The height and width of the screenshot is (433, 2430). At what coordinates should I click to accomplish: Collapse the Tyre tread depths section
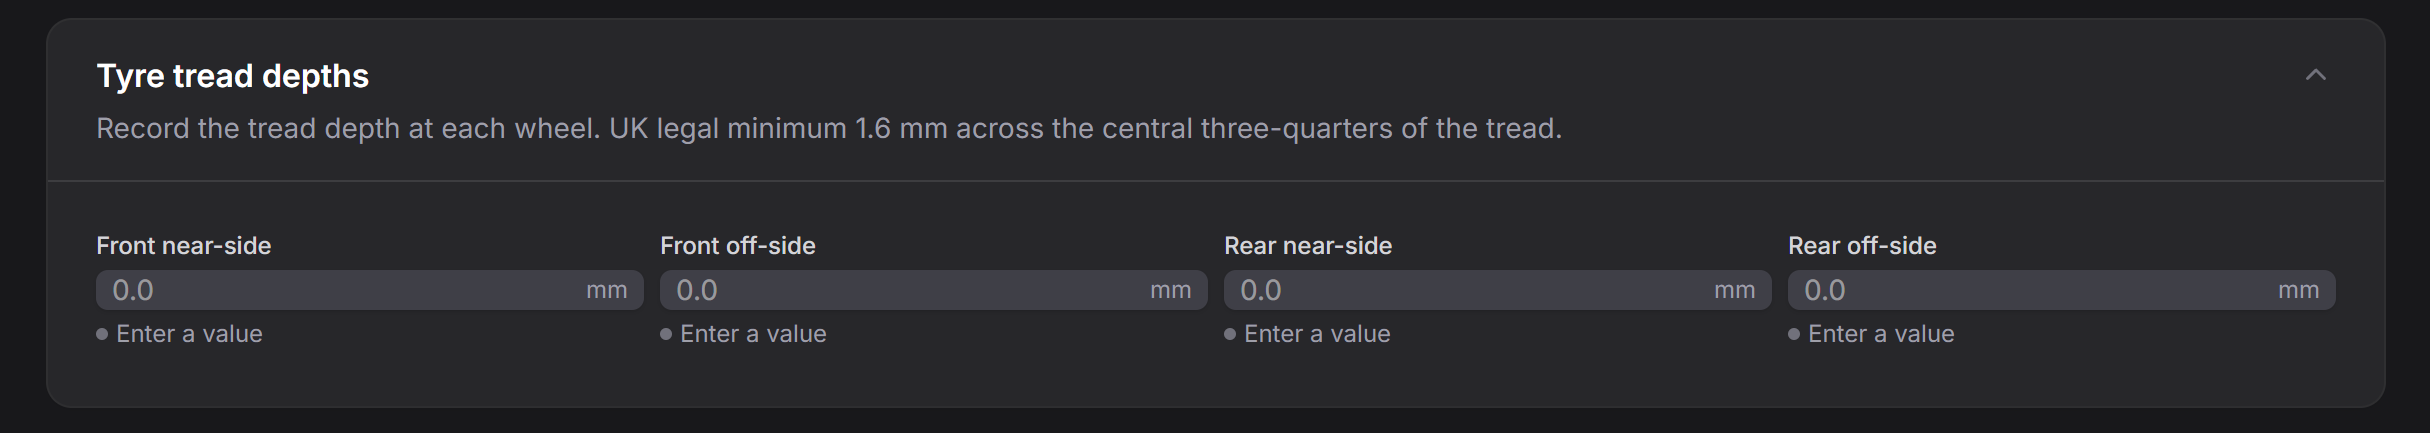click(x=2315, y=75)
